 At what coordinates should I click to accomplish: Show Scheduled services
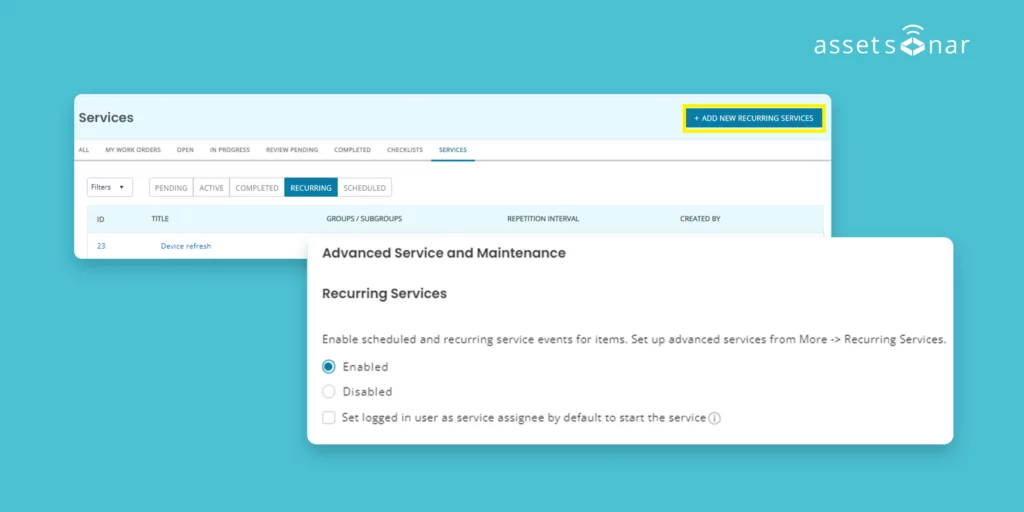click(364, 188)
